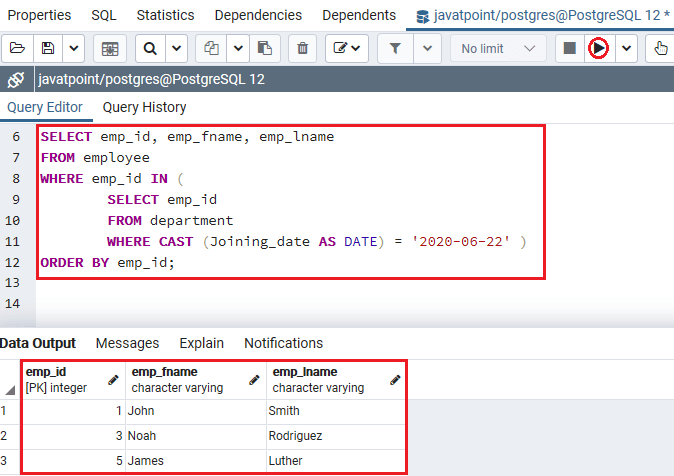674x476 pixels.
Task: Click the Filter funnel icon
Action: pyautogui.click(x=396, y=48)
